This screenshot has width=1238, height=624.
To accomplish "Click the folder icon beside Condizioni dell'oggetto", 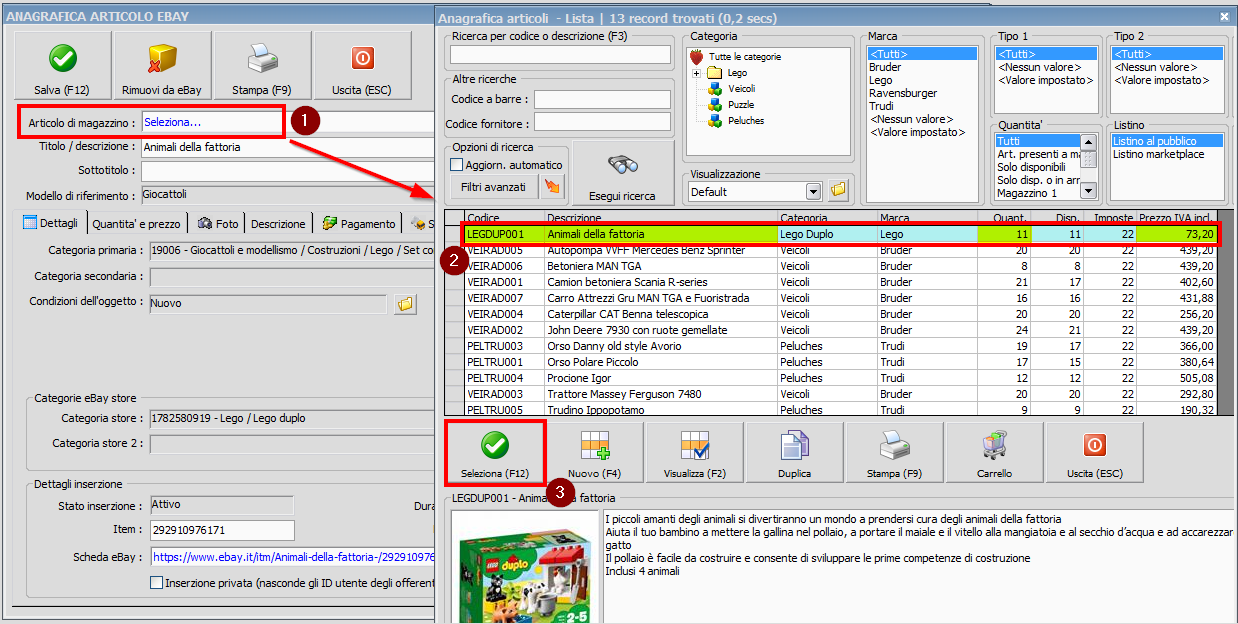I will tap(404, 304).
